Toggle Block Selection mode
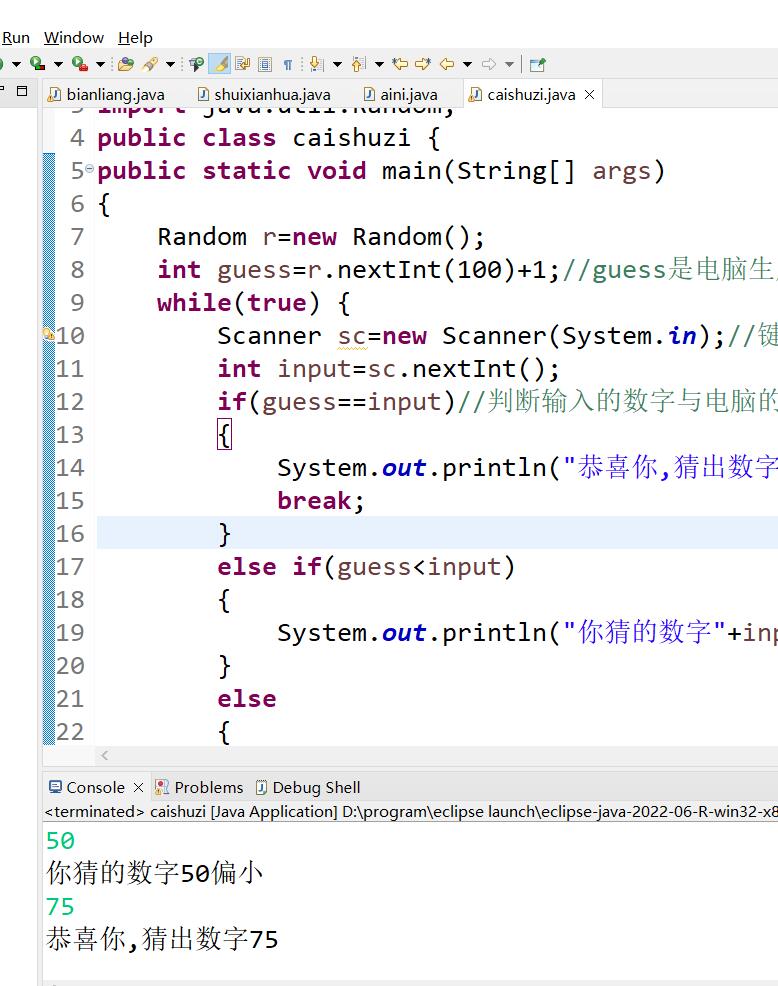 tap(265, 64)
